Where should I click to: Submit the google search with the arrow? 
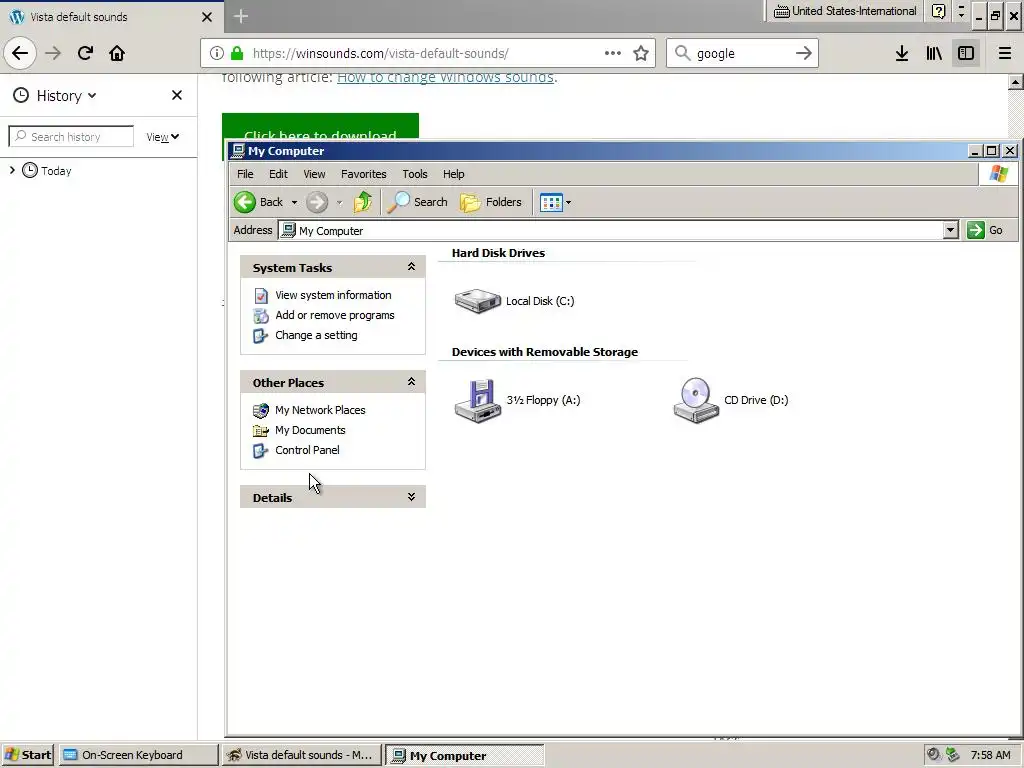(803, 53)
